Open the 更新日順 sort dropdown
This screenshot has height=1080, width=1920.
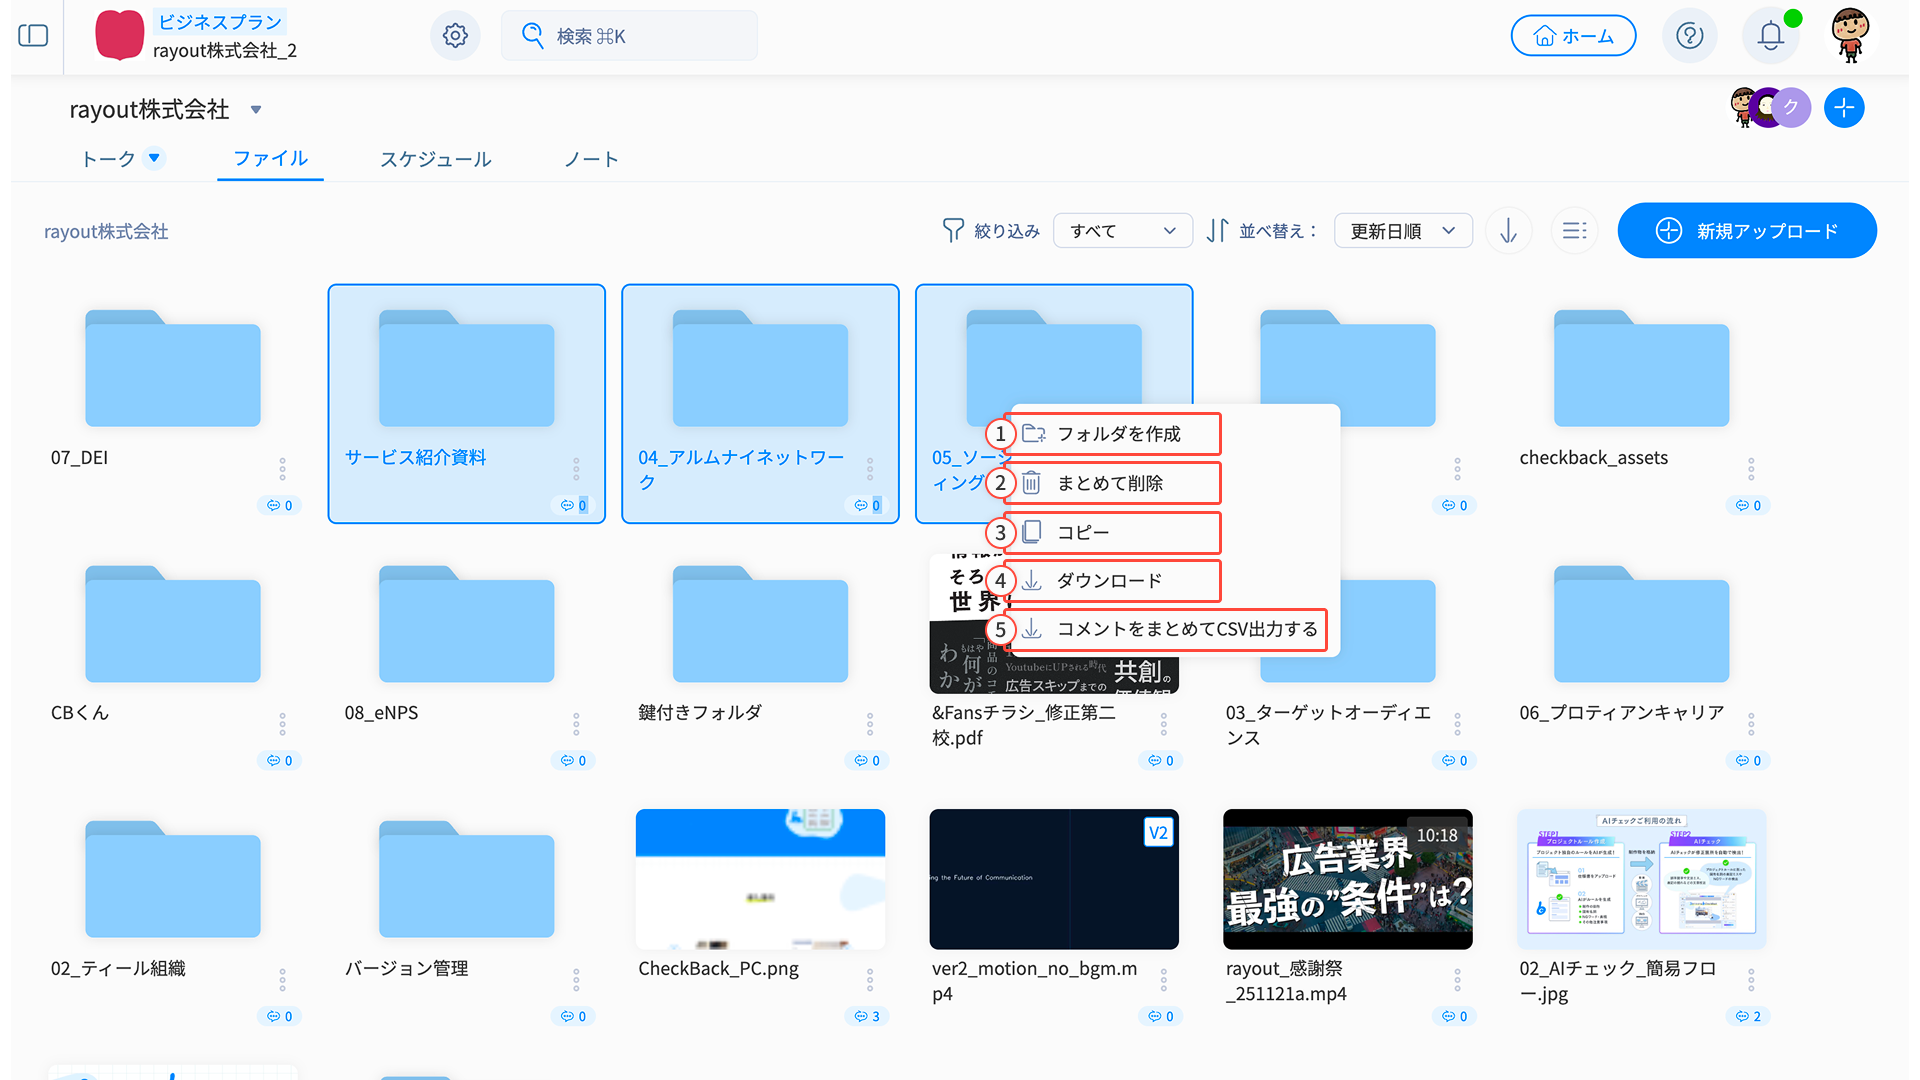1402,231
